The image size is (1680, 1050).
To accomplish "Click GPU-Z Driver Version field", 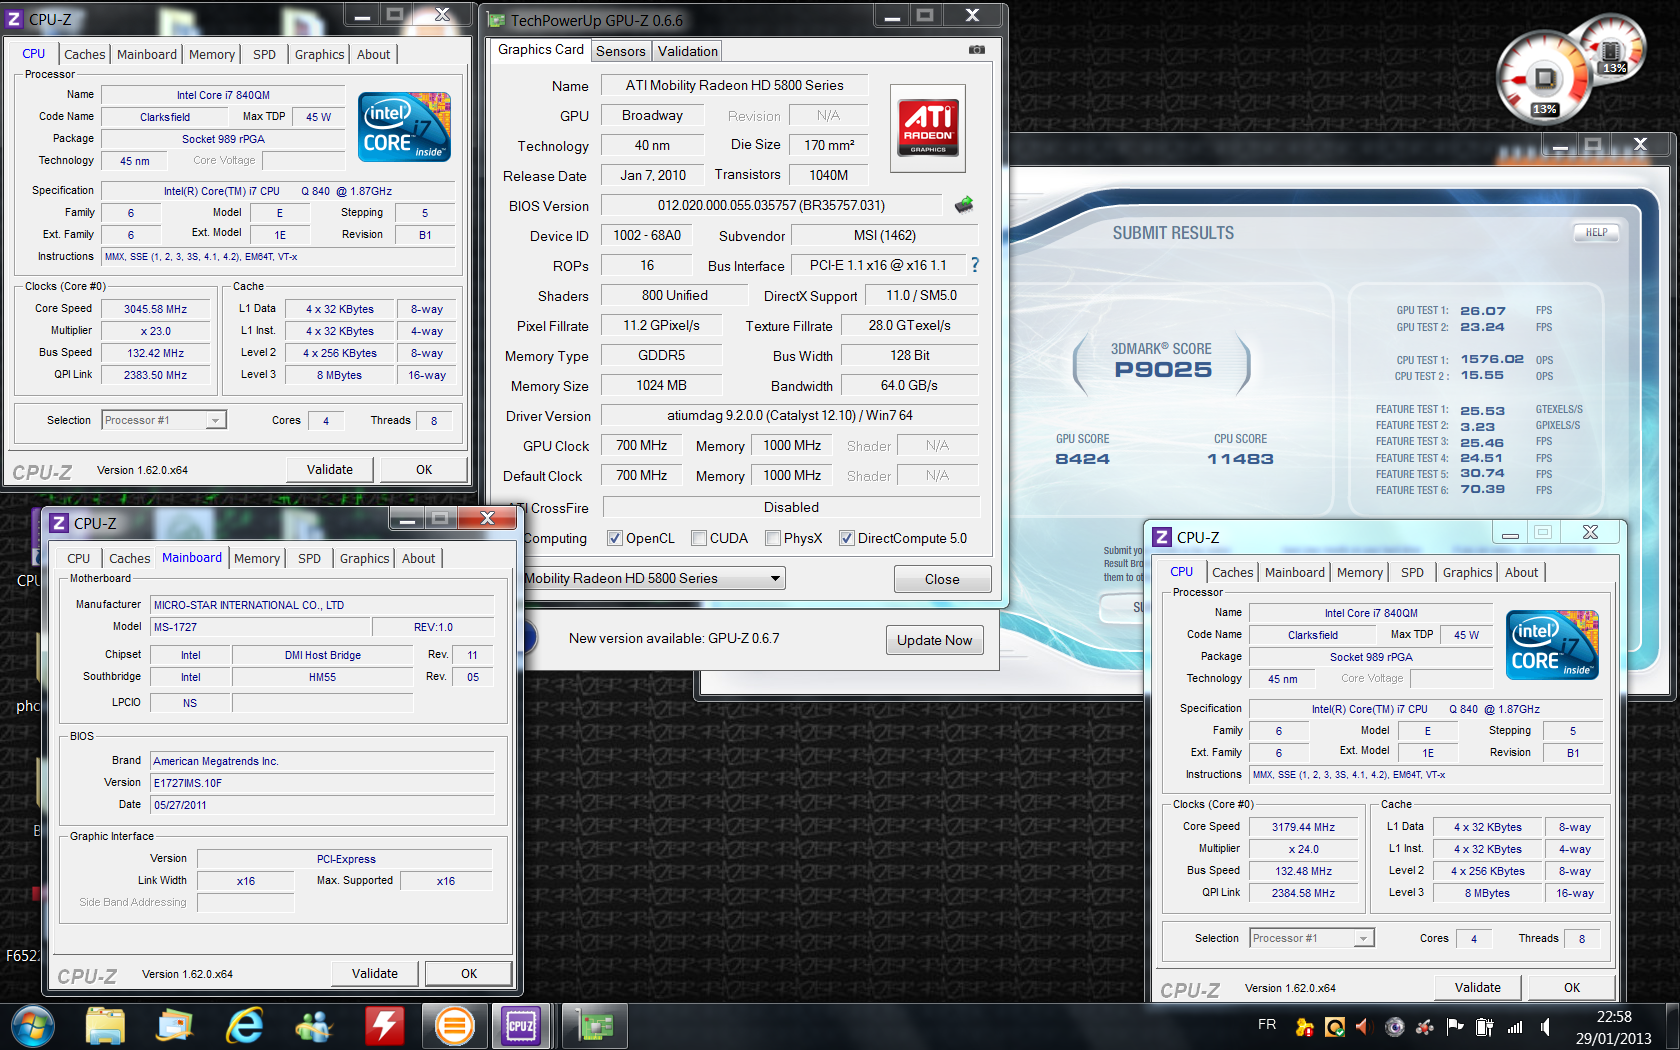I will 790,415.
